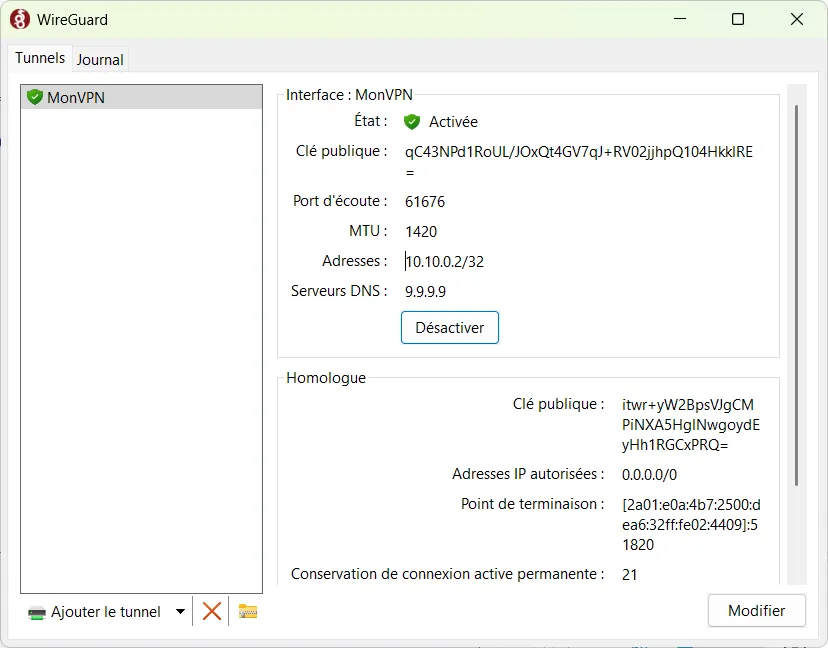Click the État label

370,121
